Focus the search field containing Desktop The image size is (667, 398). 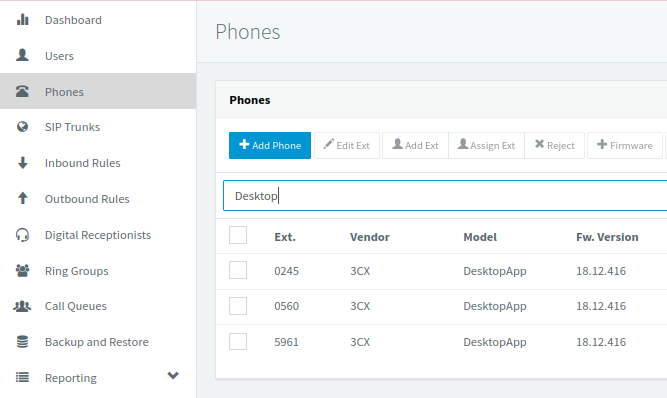[445, 196]
